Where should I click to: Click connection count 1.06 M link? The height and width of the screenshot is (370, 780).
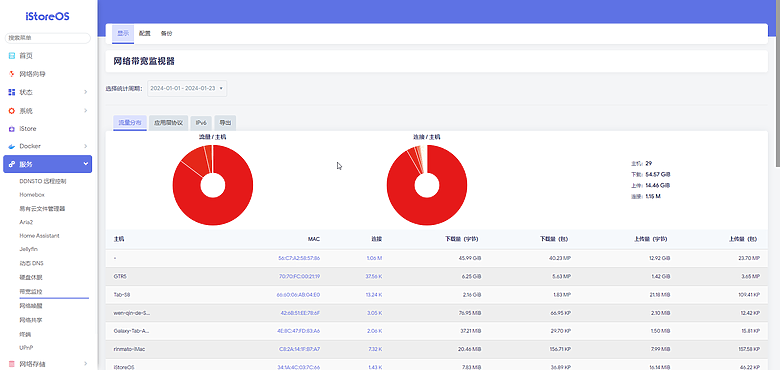pos(374,258)
